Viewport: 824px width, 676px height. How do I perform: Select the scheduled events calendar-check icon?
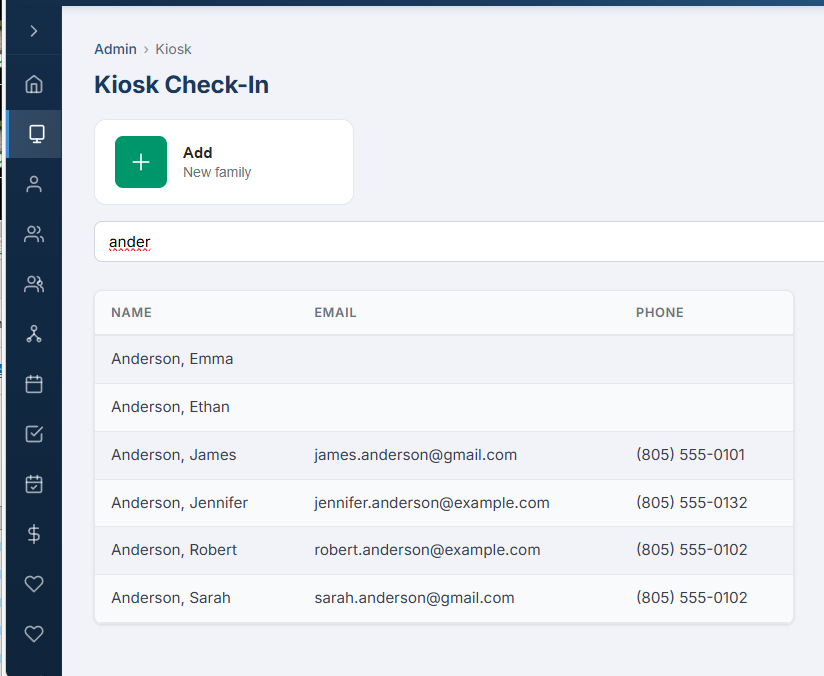tap(34, 483)
